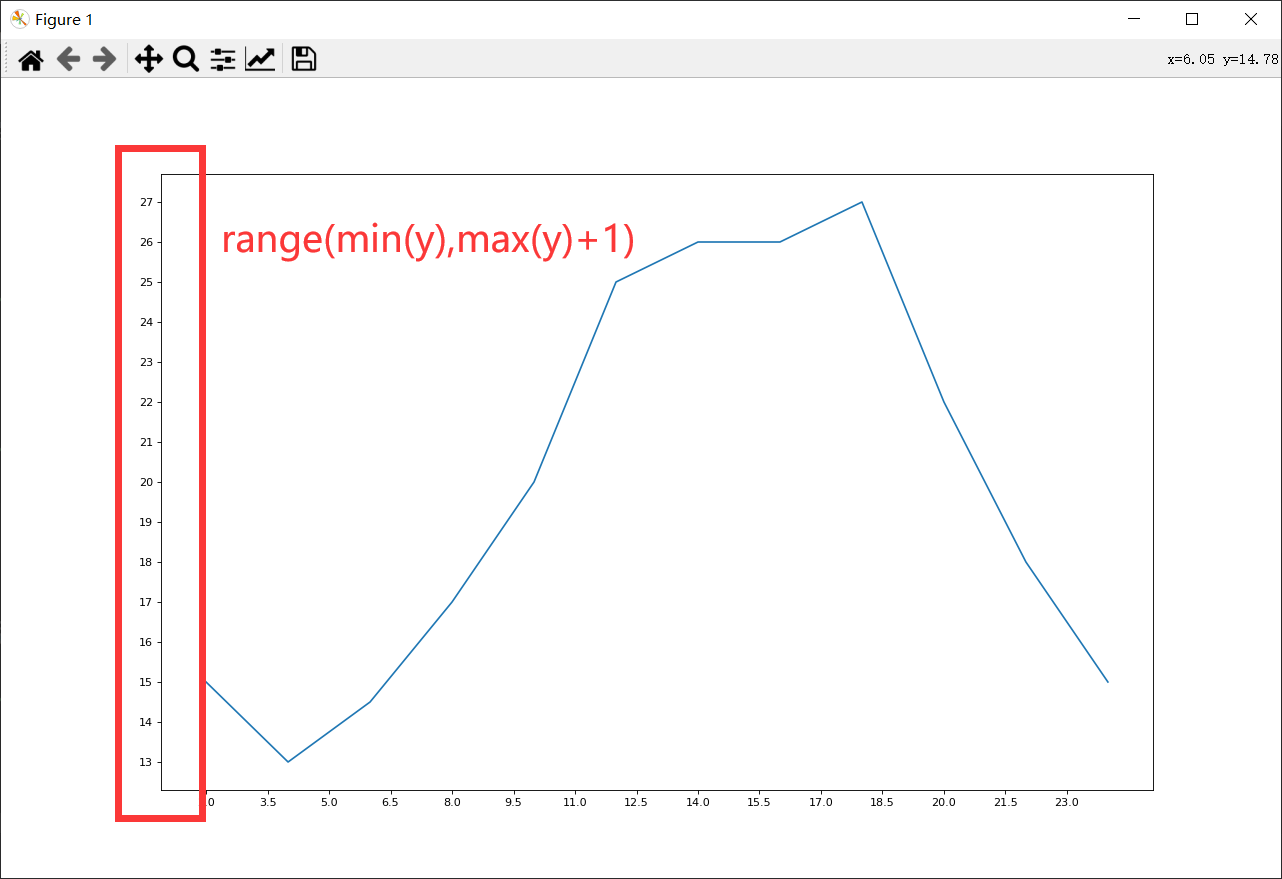Toggle pan navigation mode on
This screenshot has height=879, width=1282.
coord(148,59)
